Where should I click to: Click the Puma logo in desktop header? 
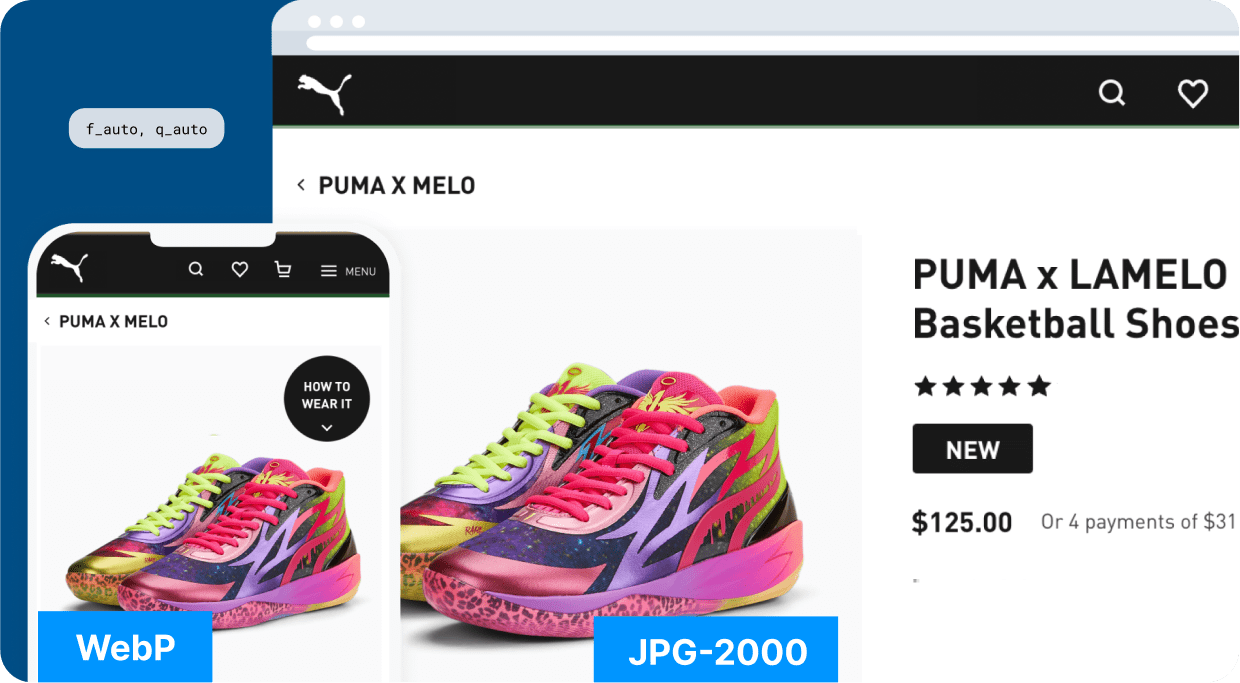[x=325, y=94]
